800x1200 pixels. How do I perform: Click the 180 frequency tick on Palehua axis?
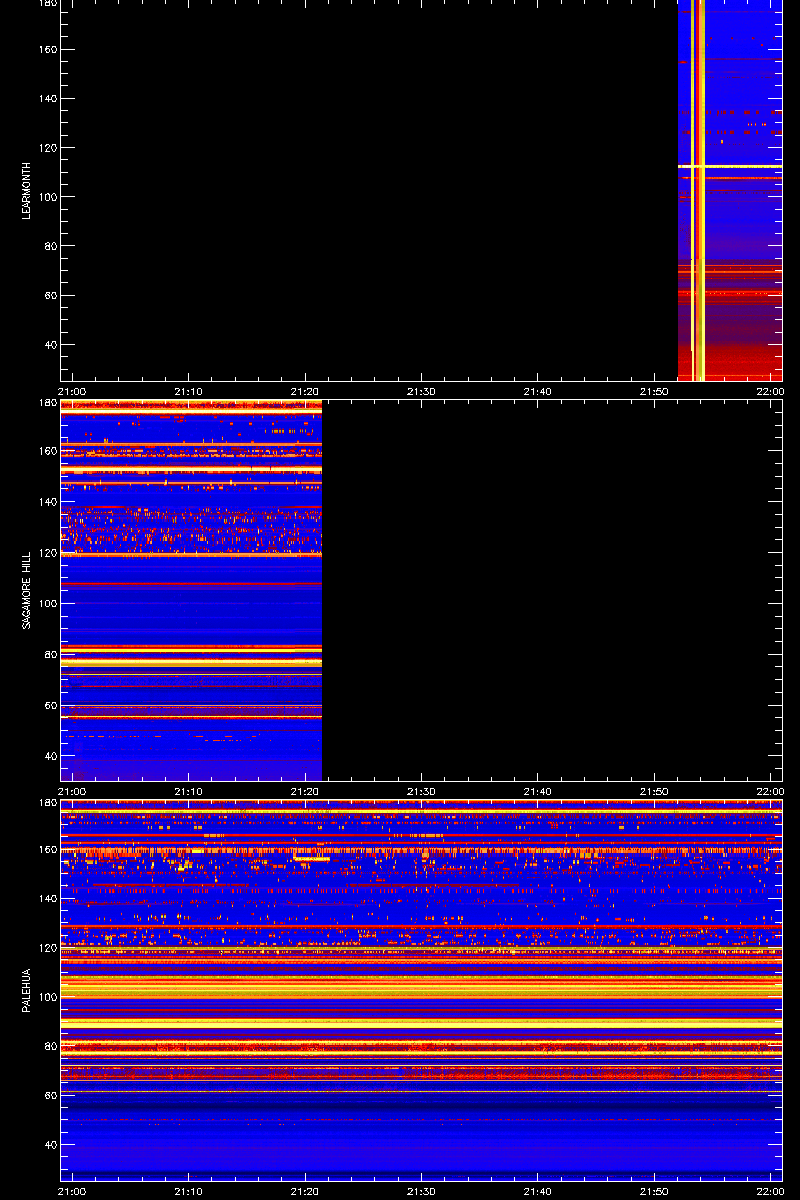(47, 804)
